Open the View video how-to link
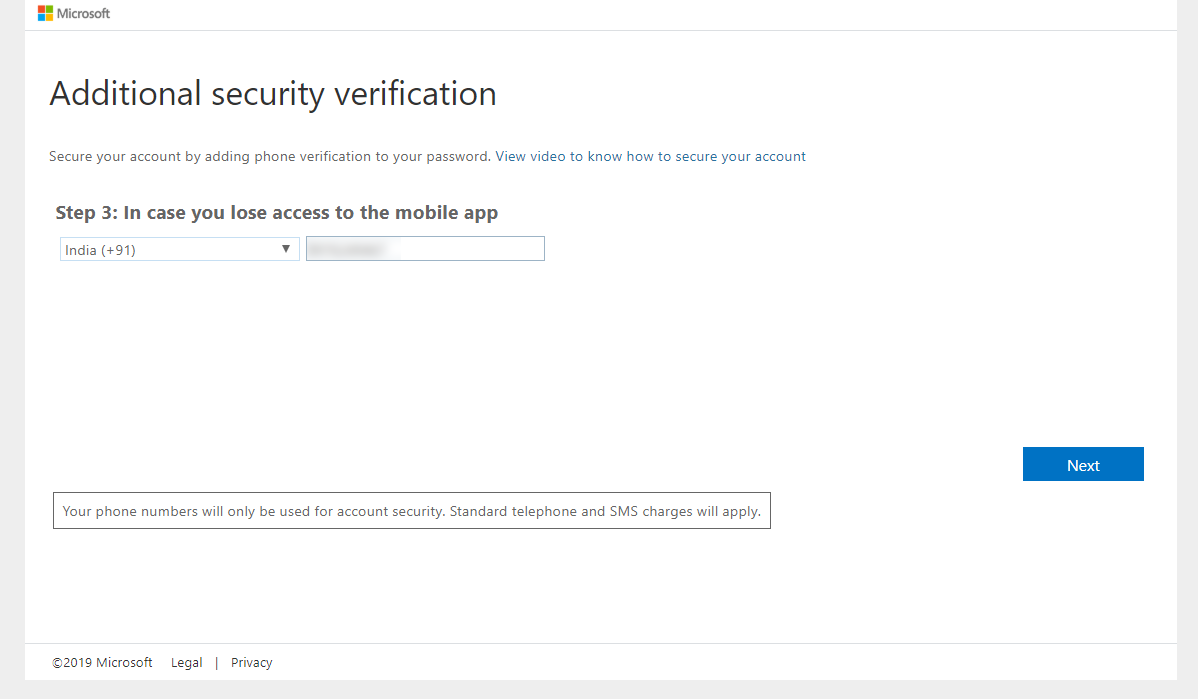 pos(650,156)
